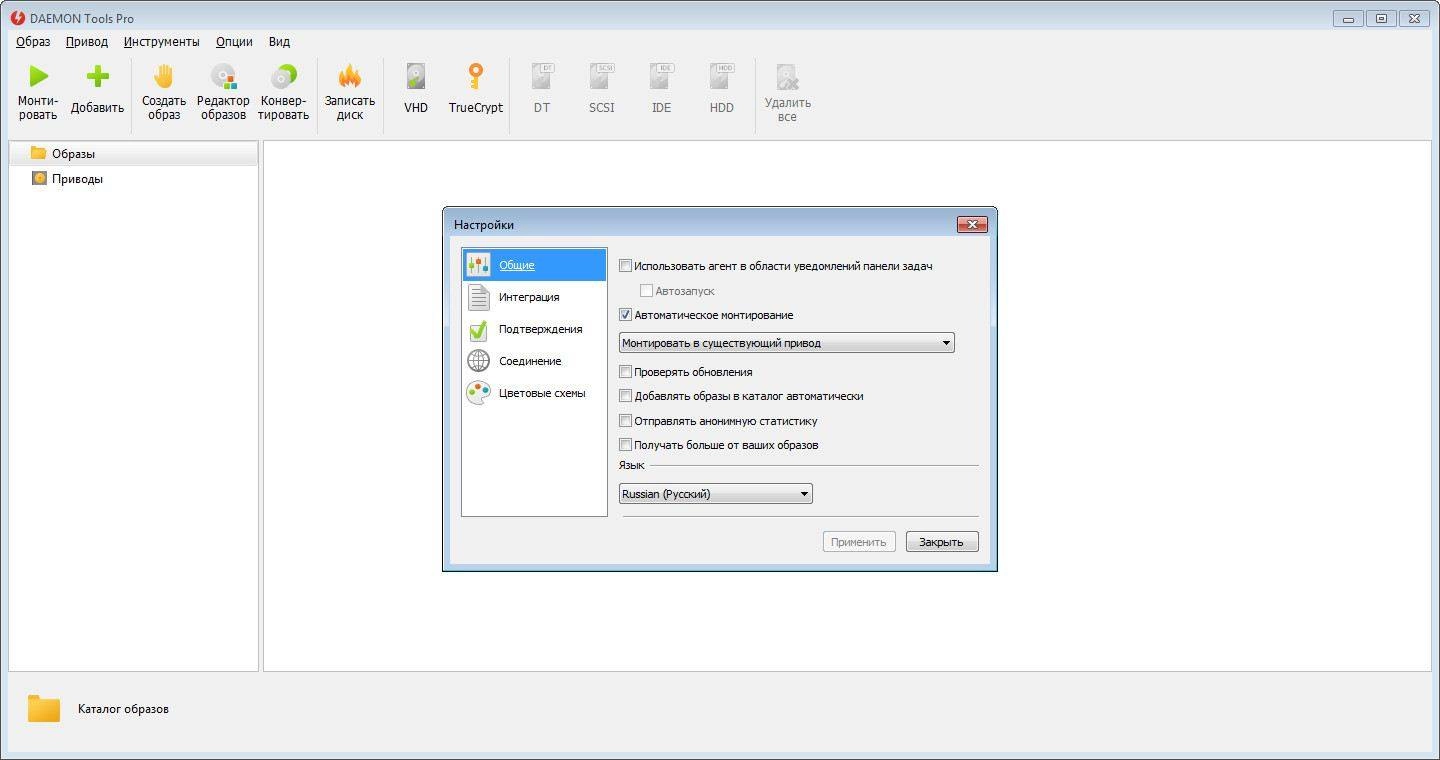Switch to the Интеграция settings tab text
Viewport: 1440px width, 760px height.
529,297
